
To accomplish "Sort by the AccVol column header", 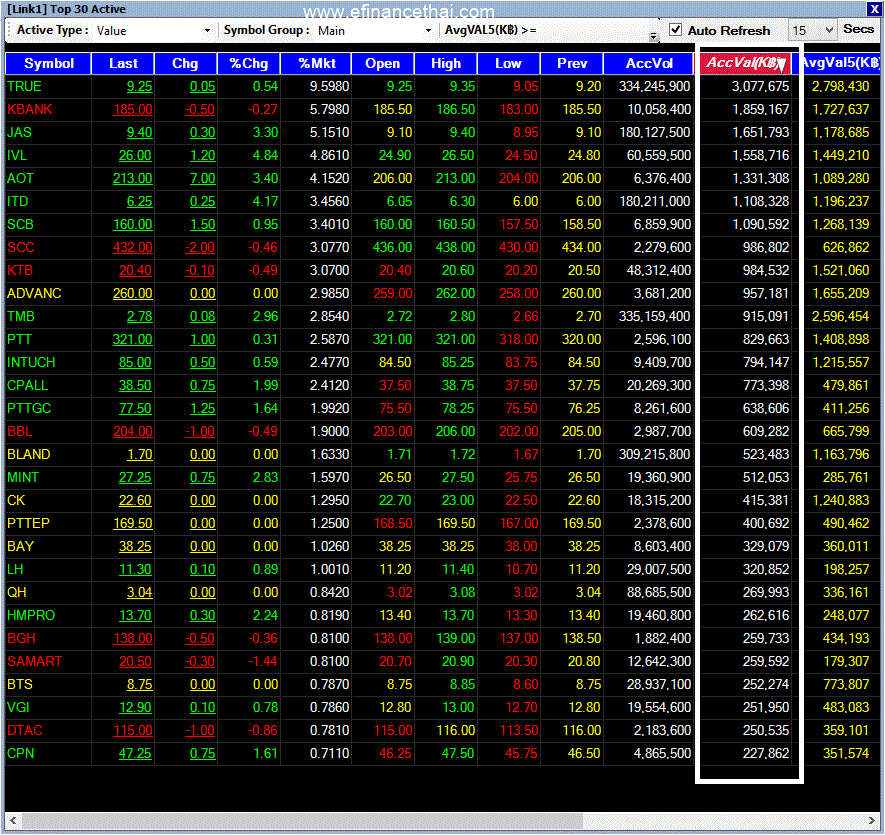I will point(649,63).
